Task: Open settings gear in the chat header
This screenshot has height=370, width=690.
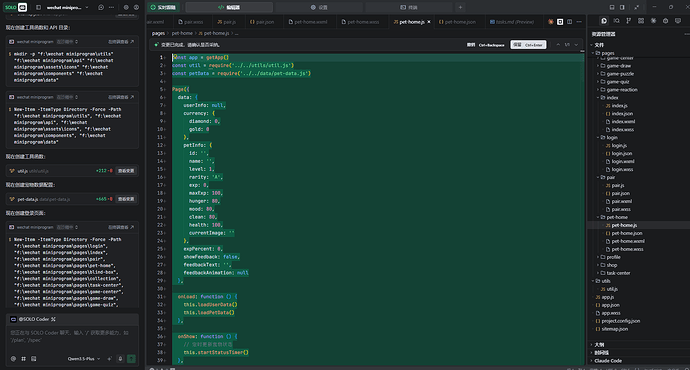Action: tap(126, 7)
